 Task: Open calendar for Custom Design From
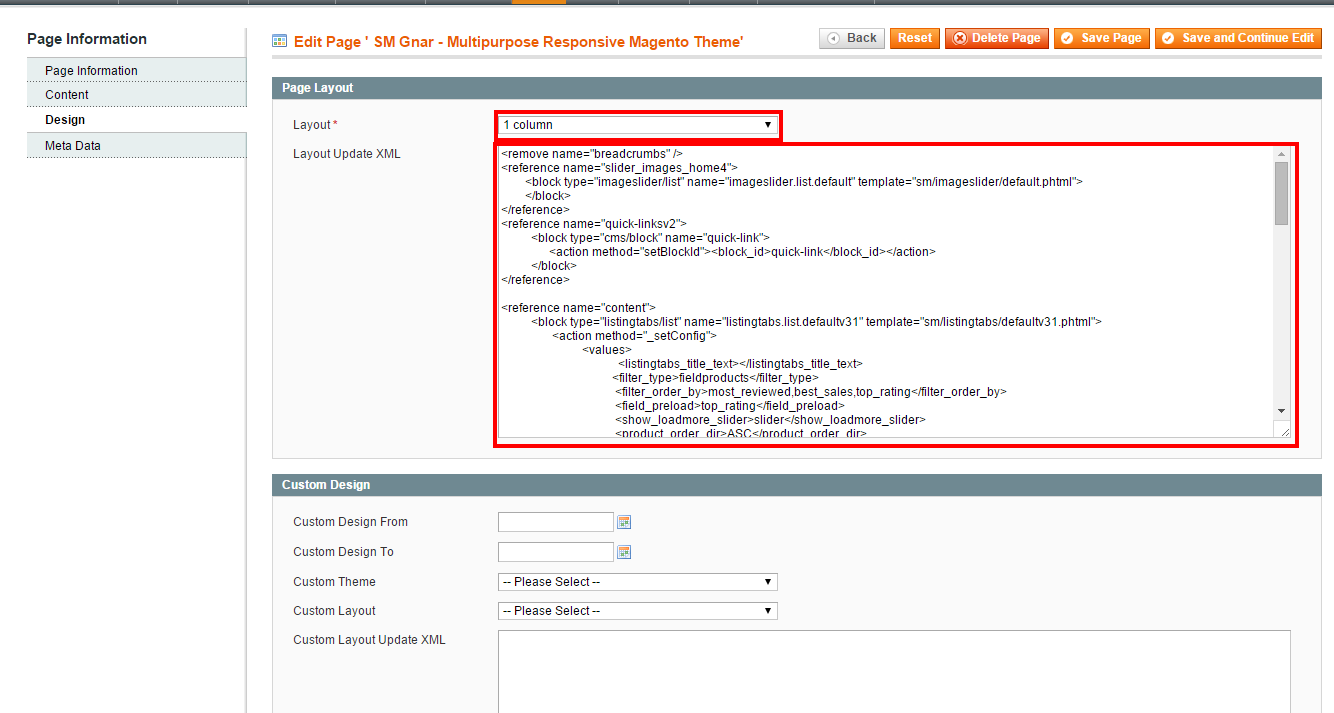point(625,522)
